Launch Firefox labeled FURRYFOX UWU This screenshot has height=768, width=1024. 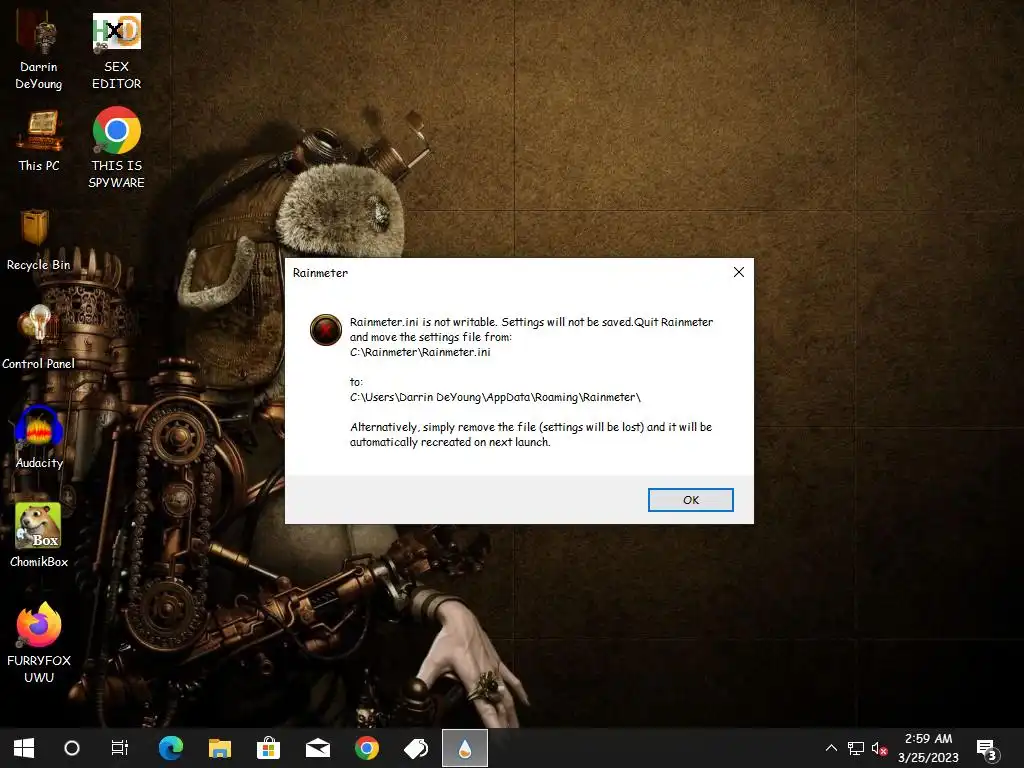coord(39,643)
